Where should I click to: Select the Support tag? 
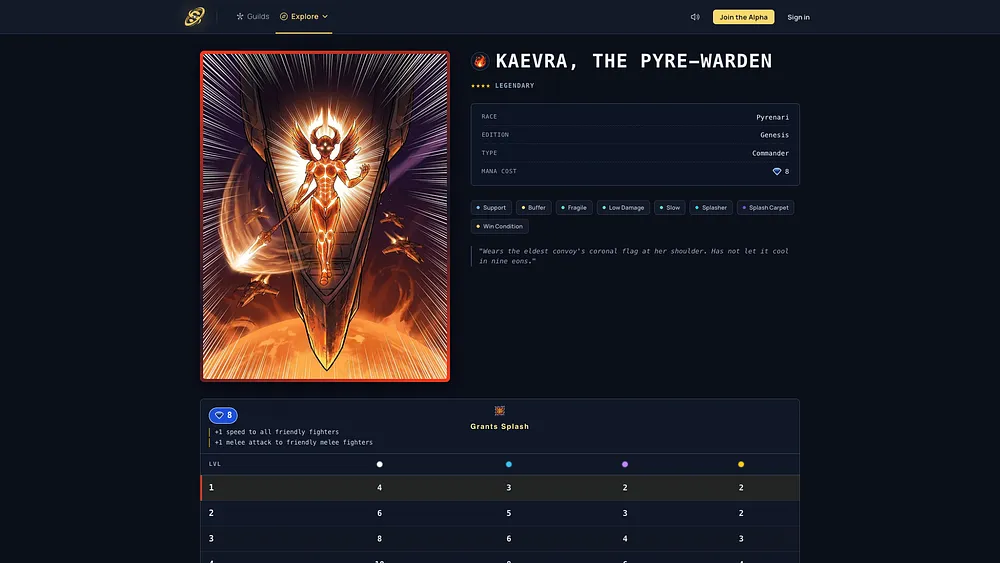[x=491, y=207]
